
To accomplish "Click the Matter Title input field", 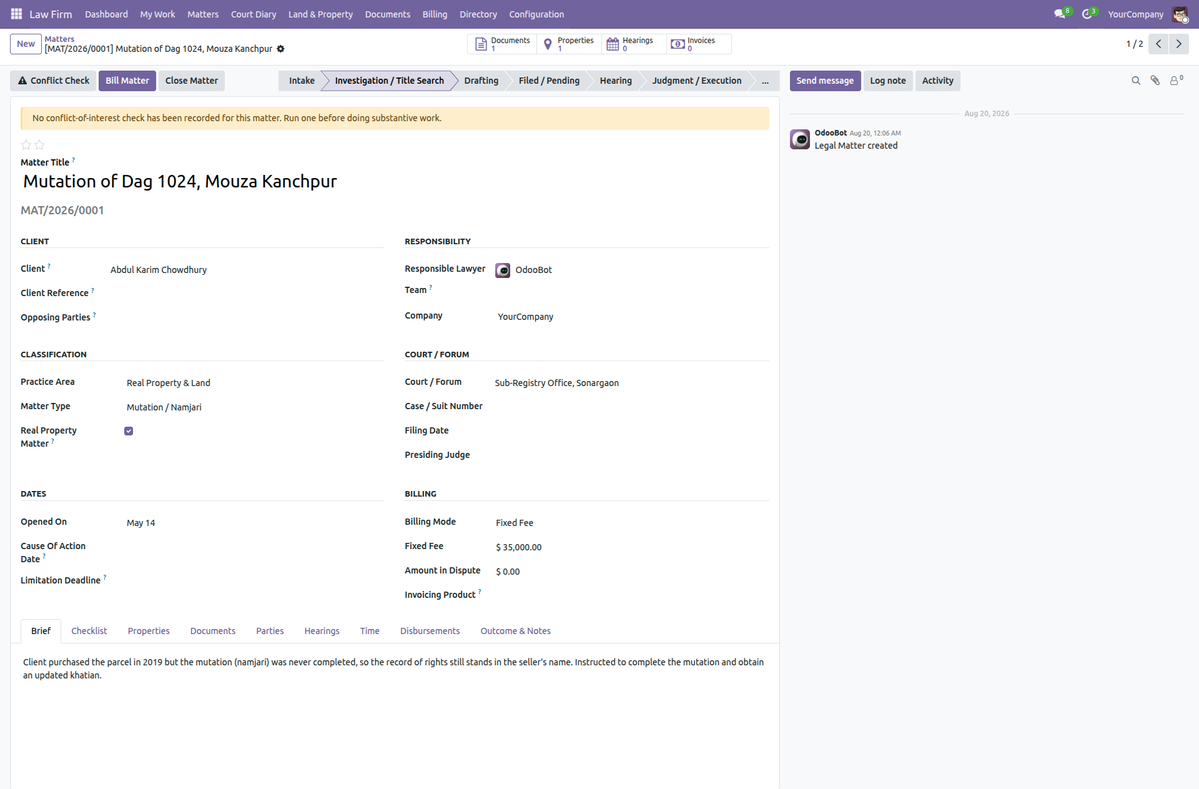I will point(394,181).
